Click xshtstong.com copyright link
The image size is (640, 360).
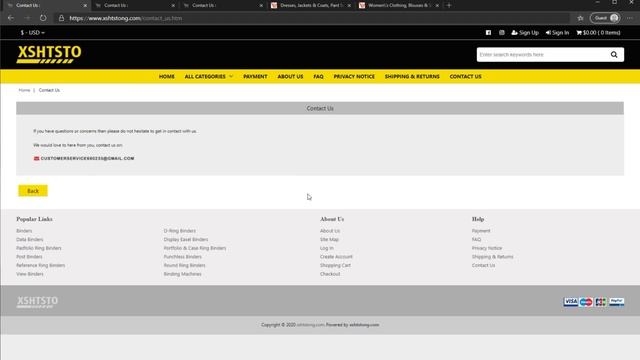310,325
